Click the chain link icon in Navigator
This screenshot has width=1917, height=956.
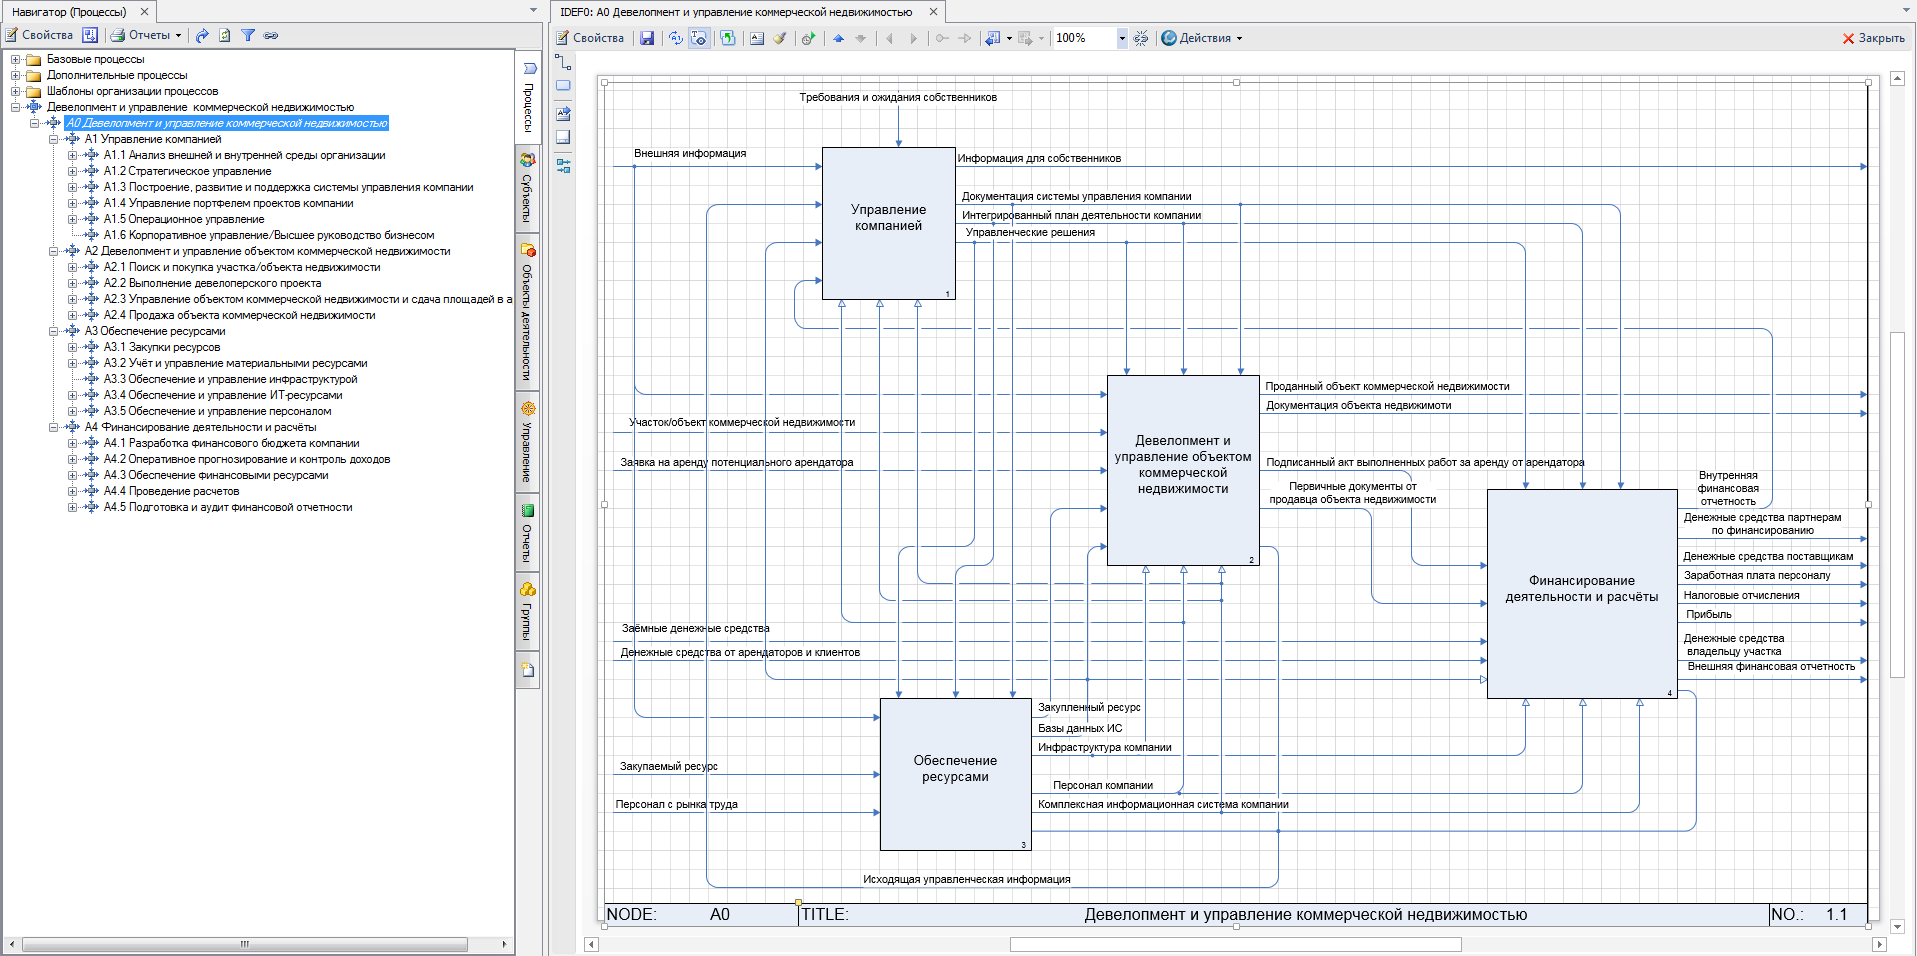[x=271, y=35]
